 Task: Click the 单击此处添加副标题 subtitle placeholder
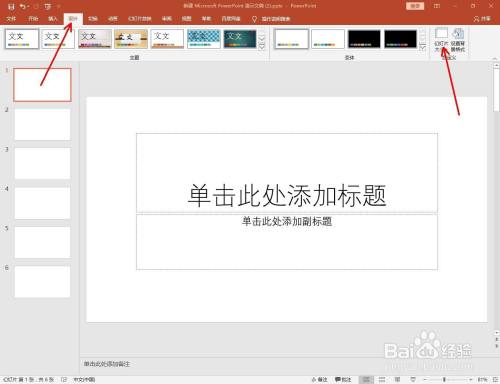click(287, 242)
